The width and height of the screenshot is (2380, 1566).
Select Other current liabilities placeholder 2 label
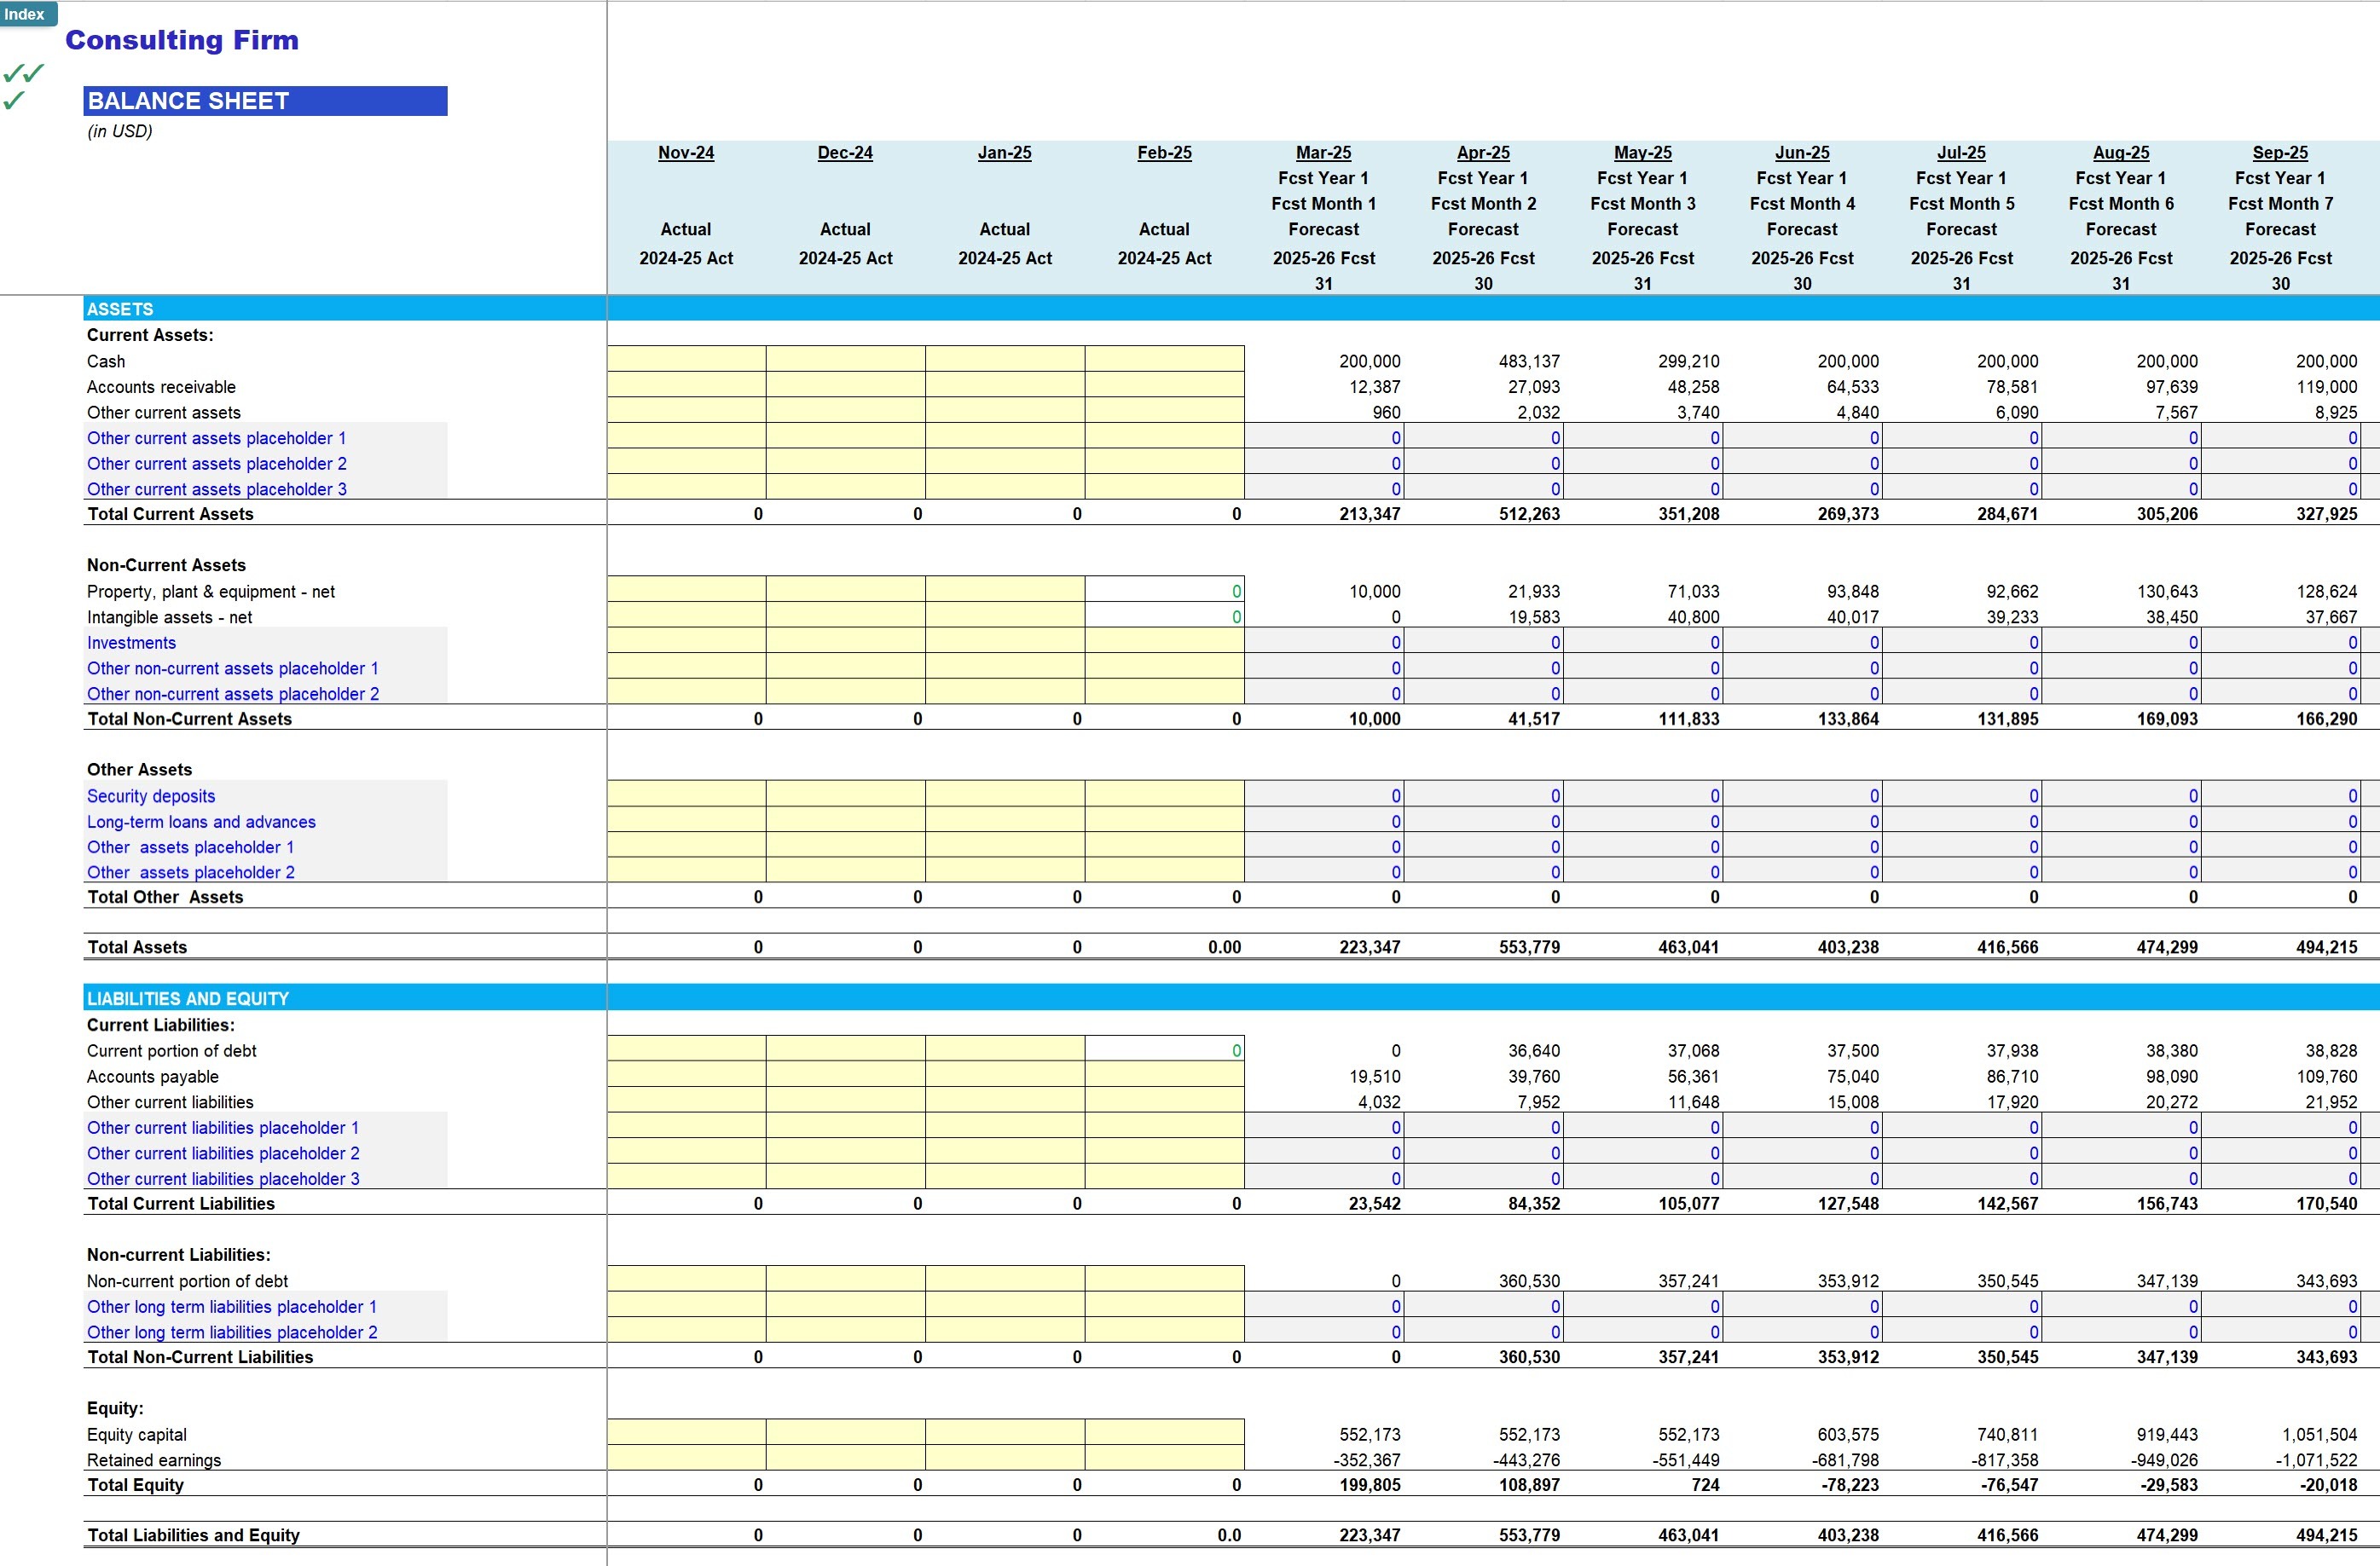(223, 1153)
